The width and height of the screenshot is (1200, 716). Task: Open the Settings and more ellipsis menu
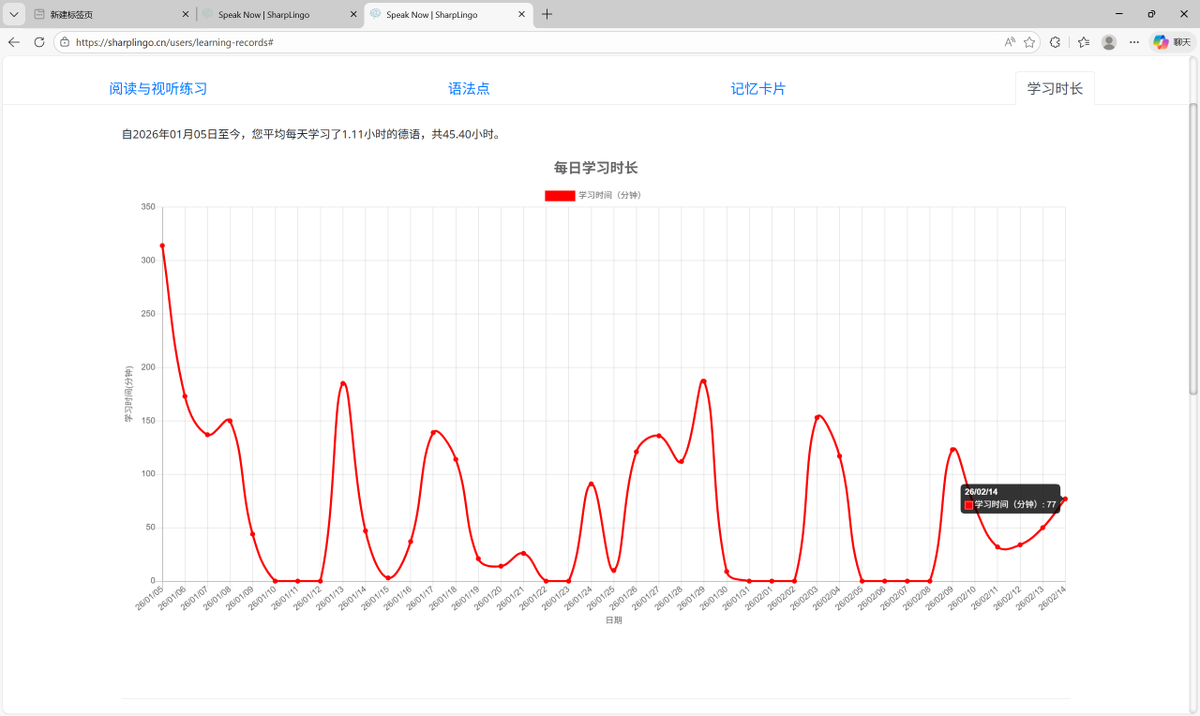(1134, 42)
